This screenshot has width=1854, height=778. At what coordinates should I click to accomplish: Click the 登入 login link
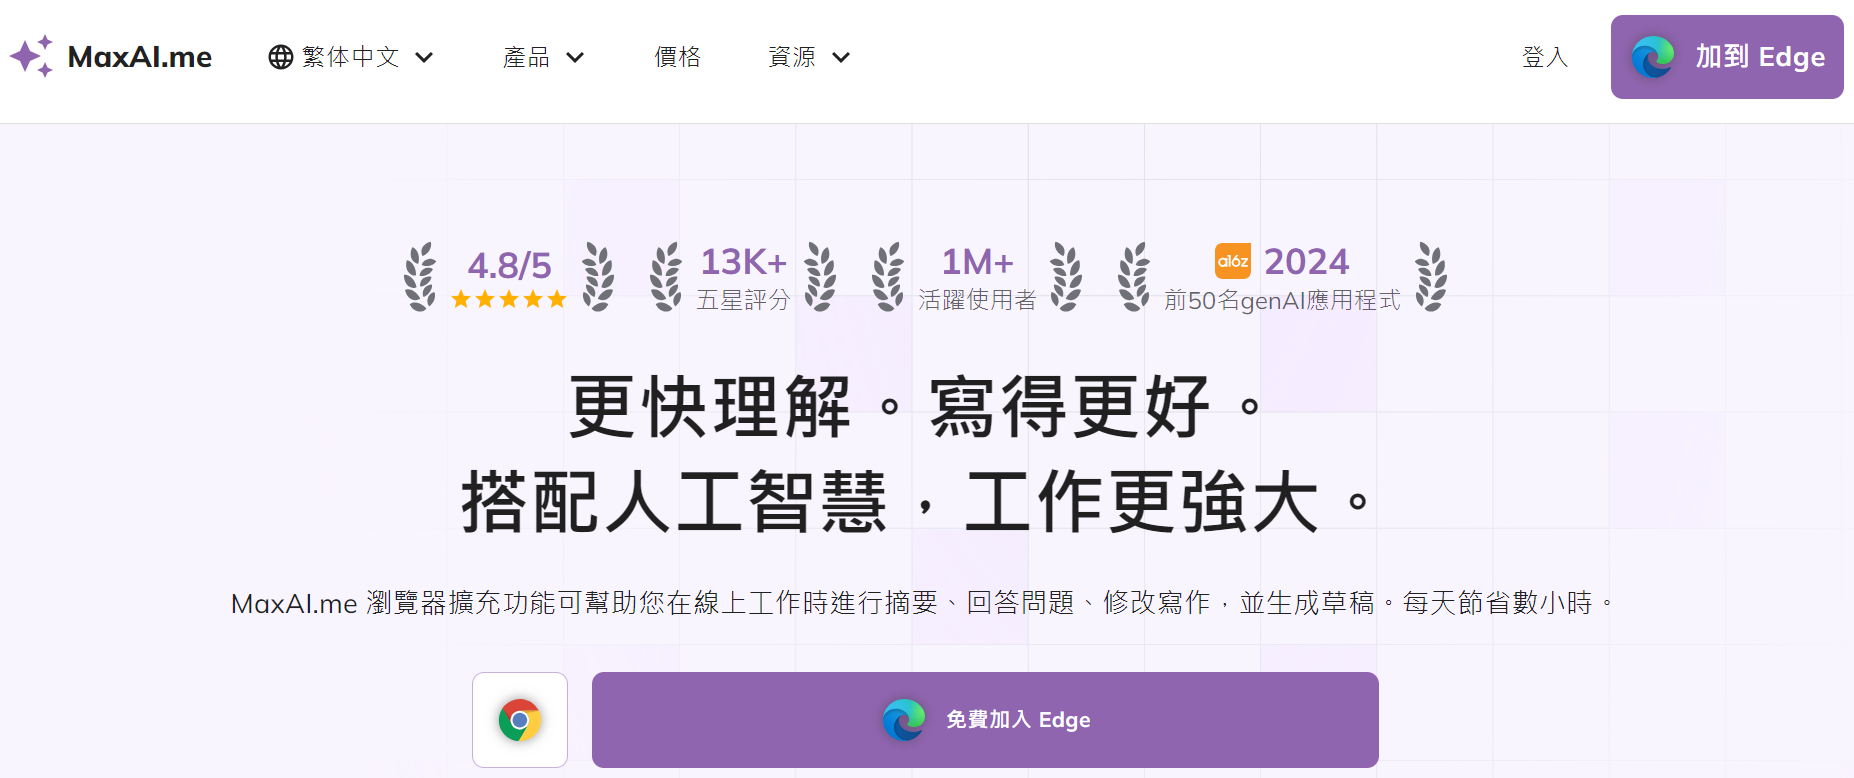click(x=1545, y=57)
